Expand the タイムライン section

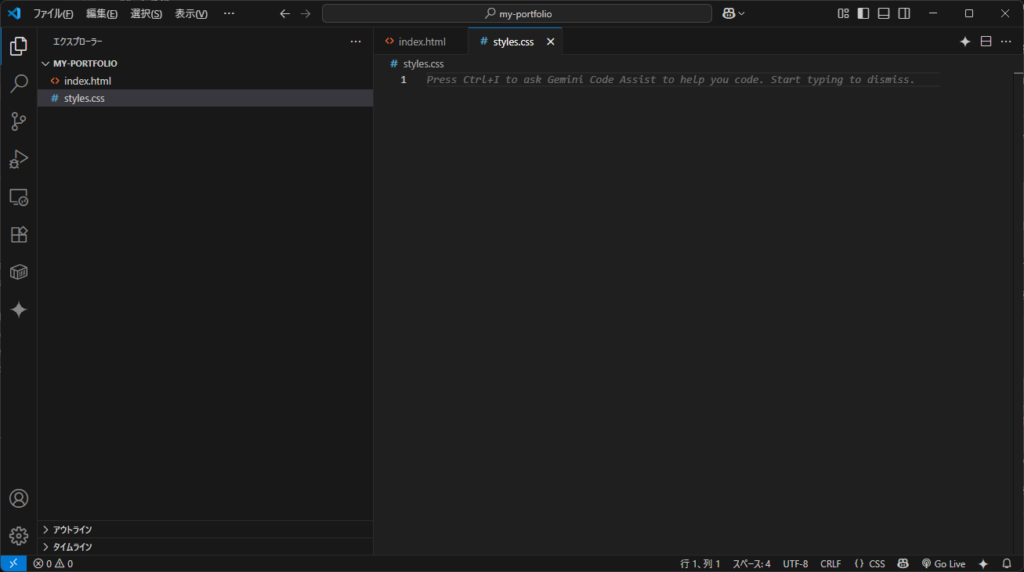[x=206, y=547]
